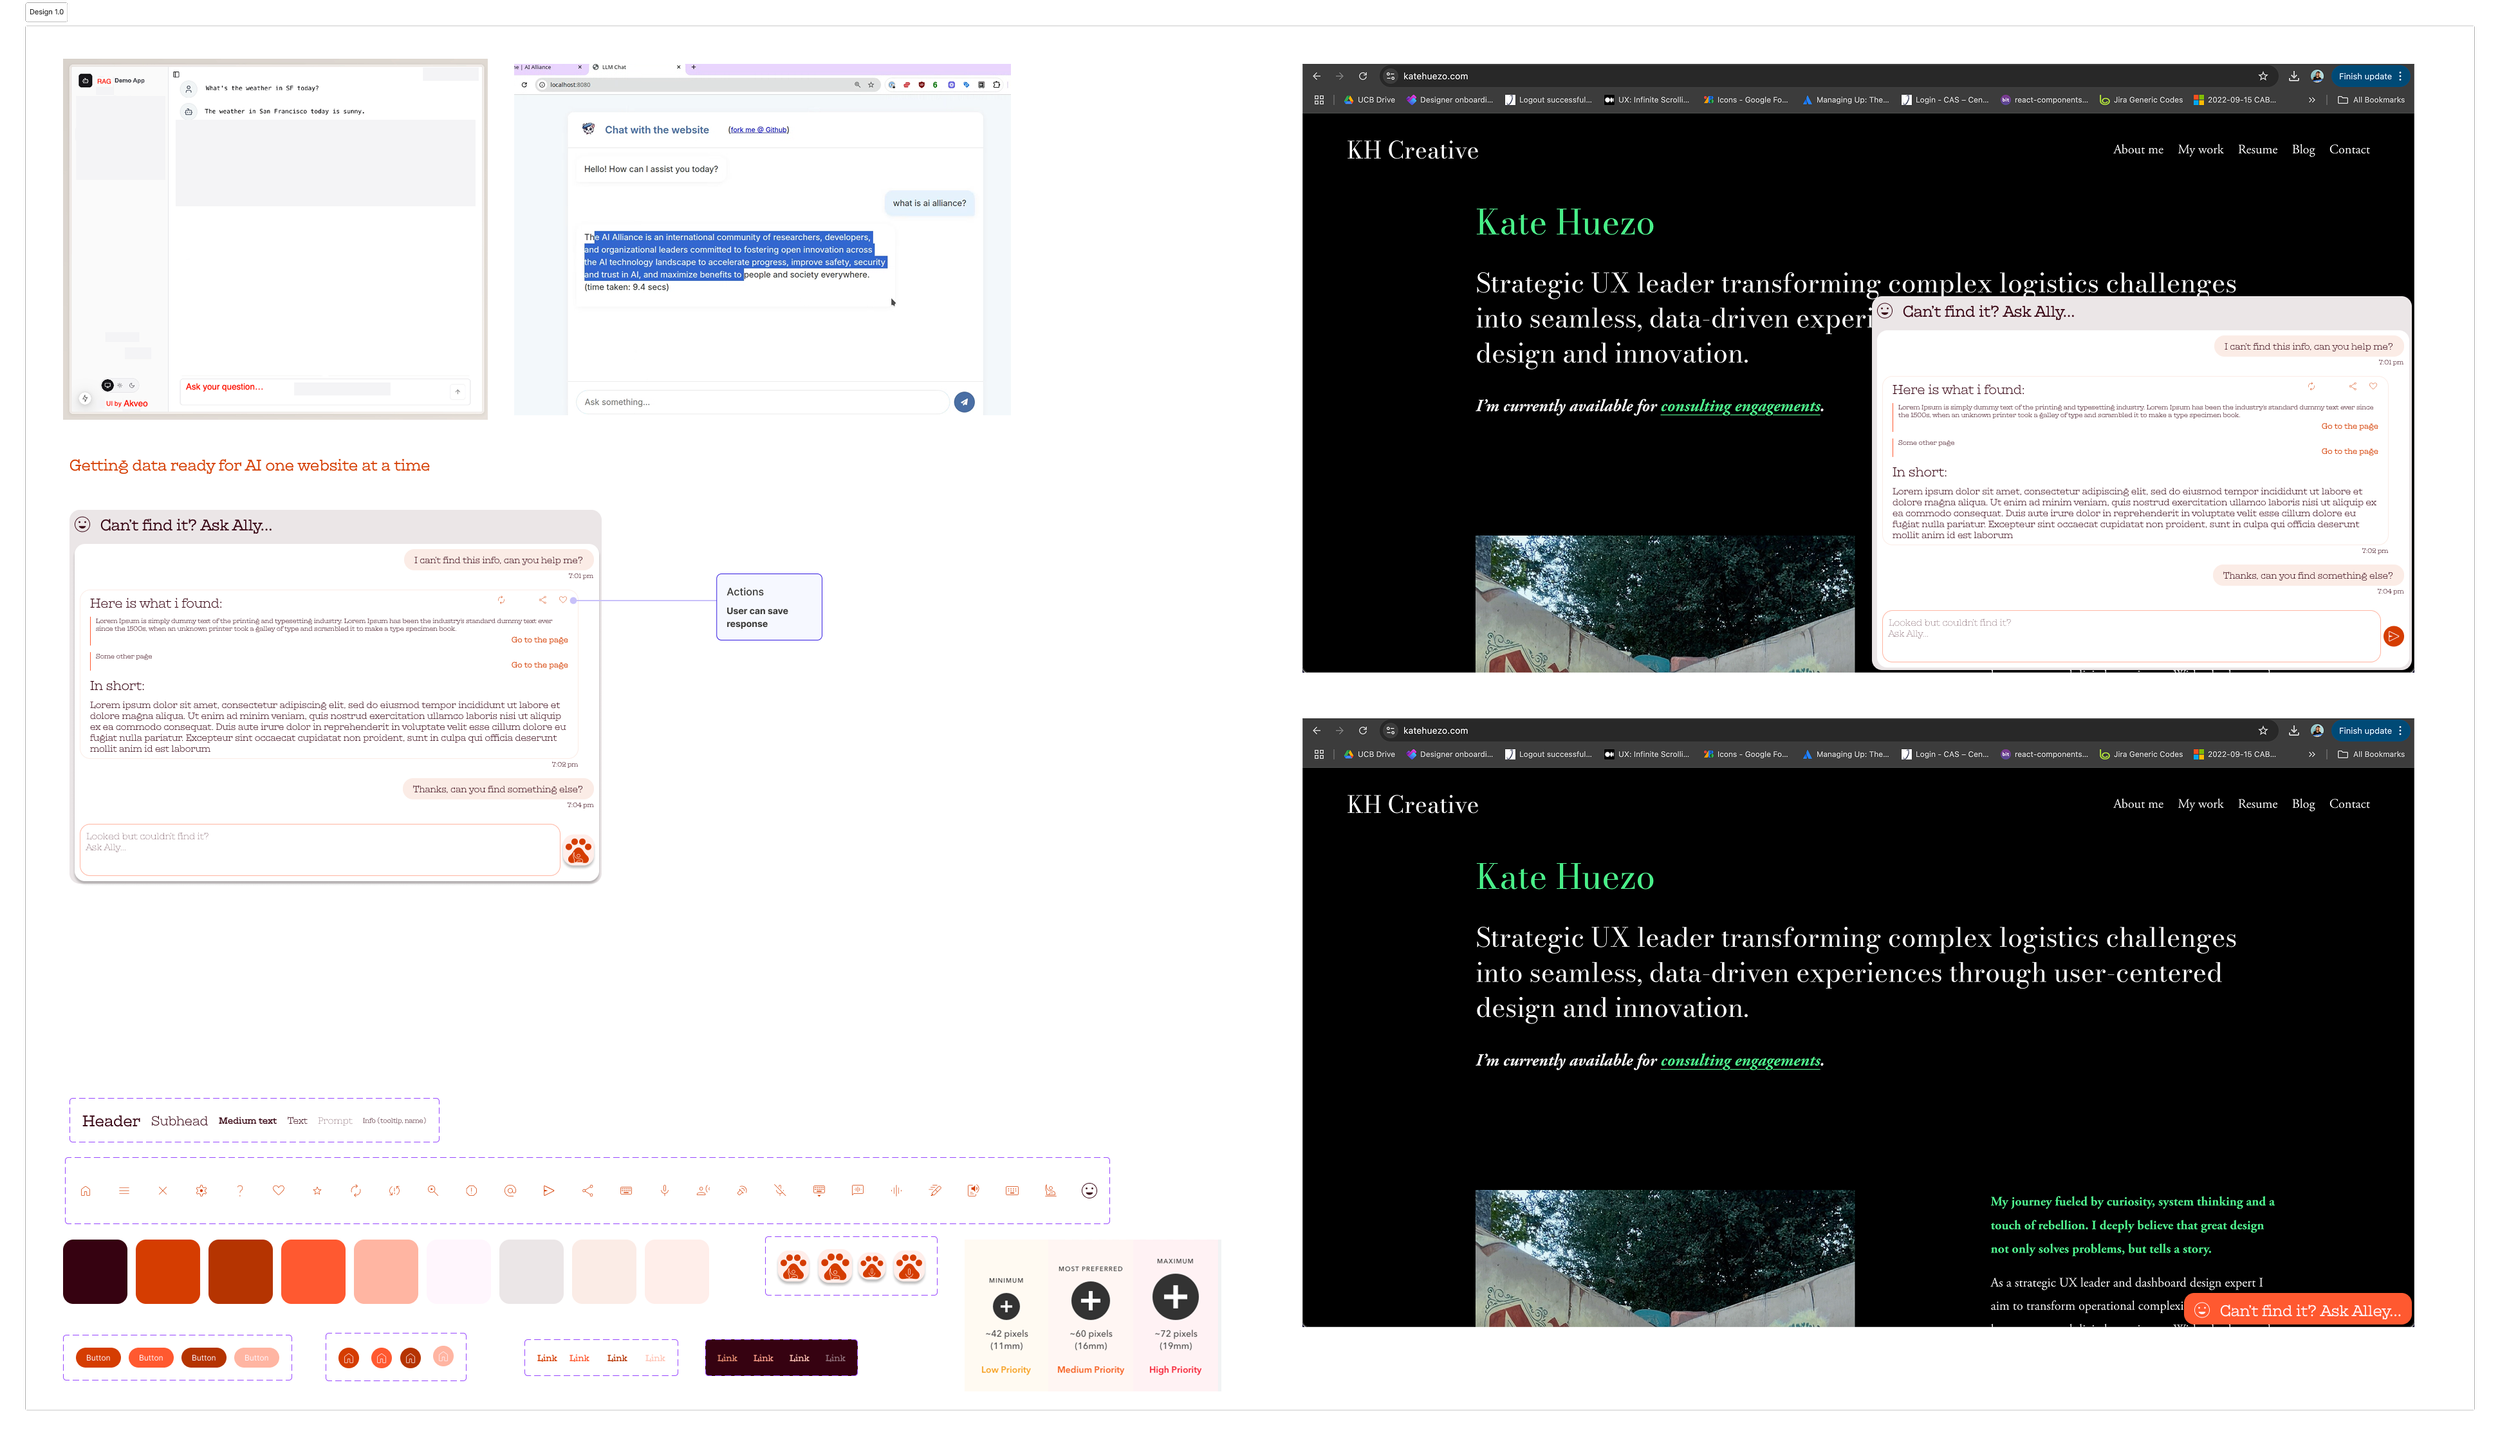Click the "Ask something..." chat input field
The width and height of the screenshot is (2500, 1436).
pos(760,402)
